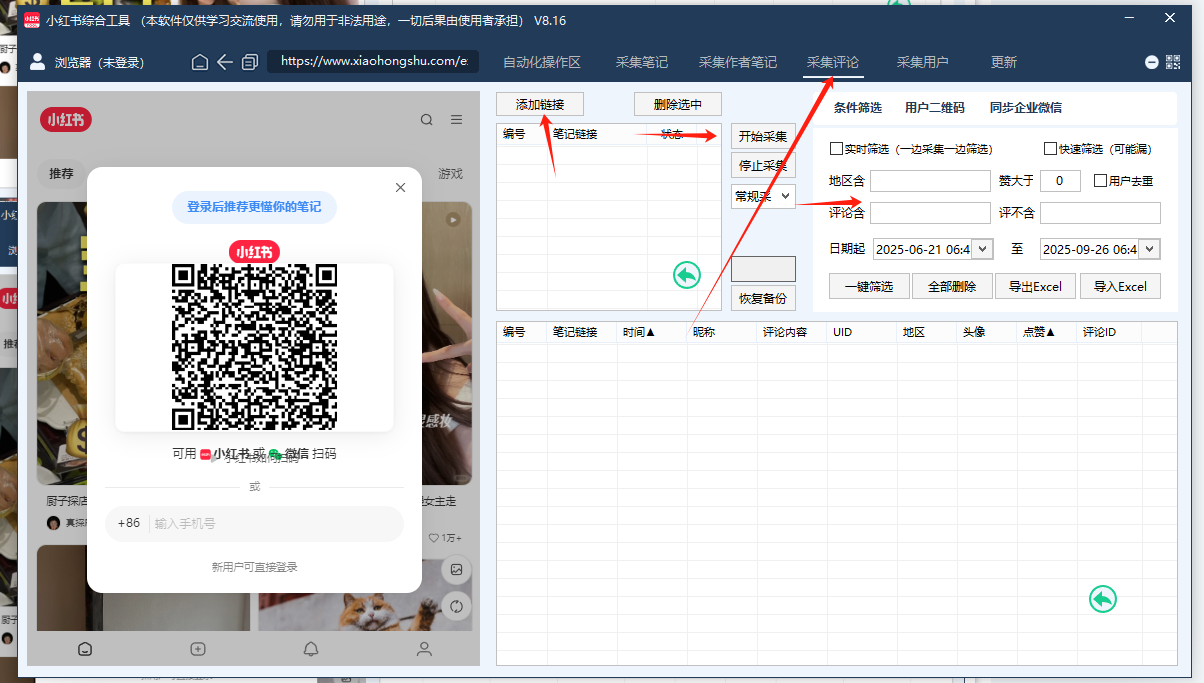
Task: Click the 添加链接 button
Action: click(540, 104)
